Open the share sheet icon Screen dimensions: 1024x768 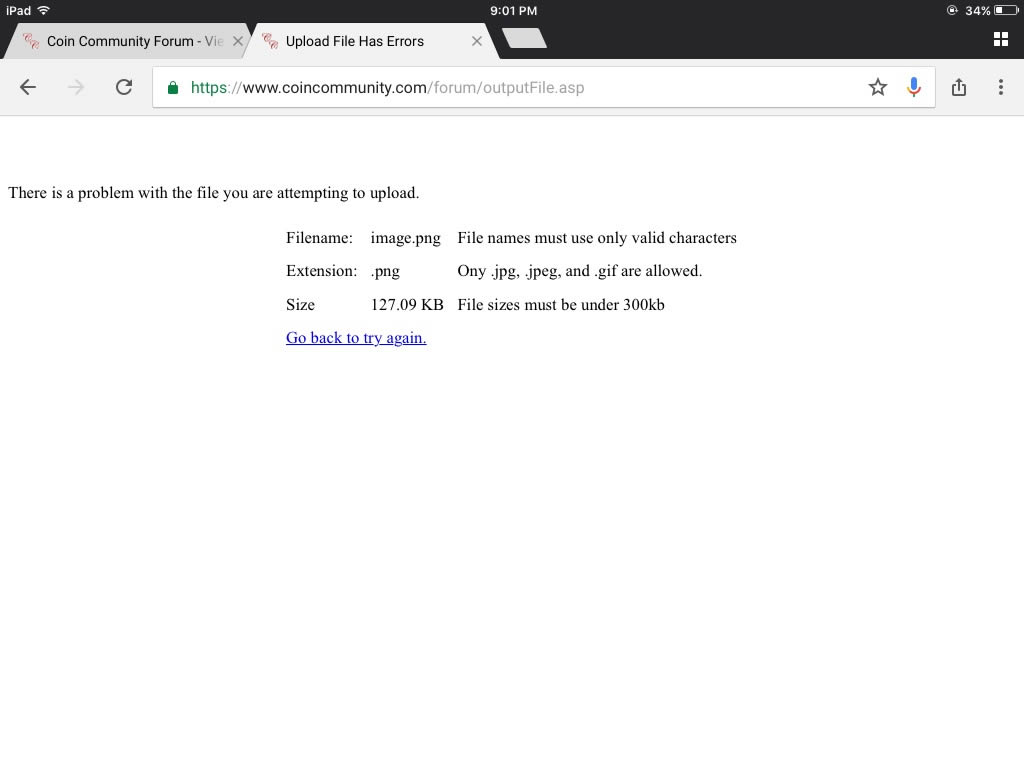click(x=959, y=87)
